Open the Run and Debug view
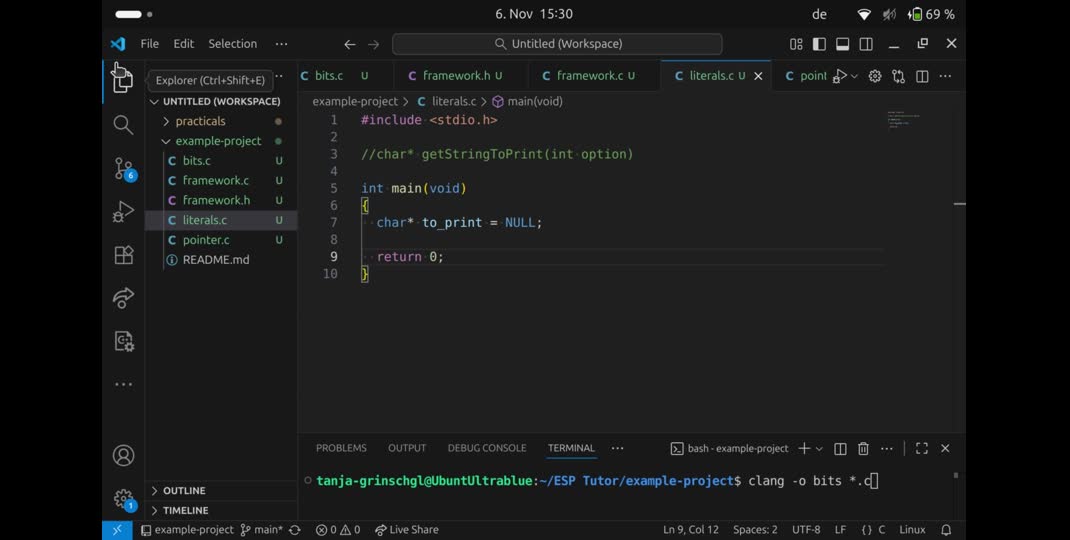 click(x=123, y=212)
